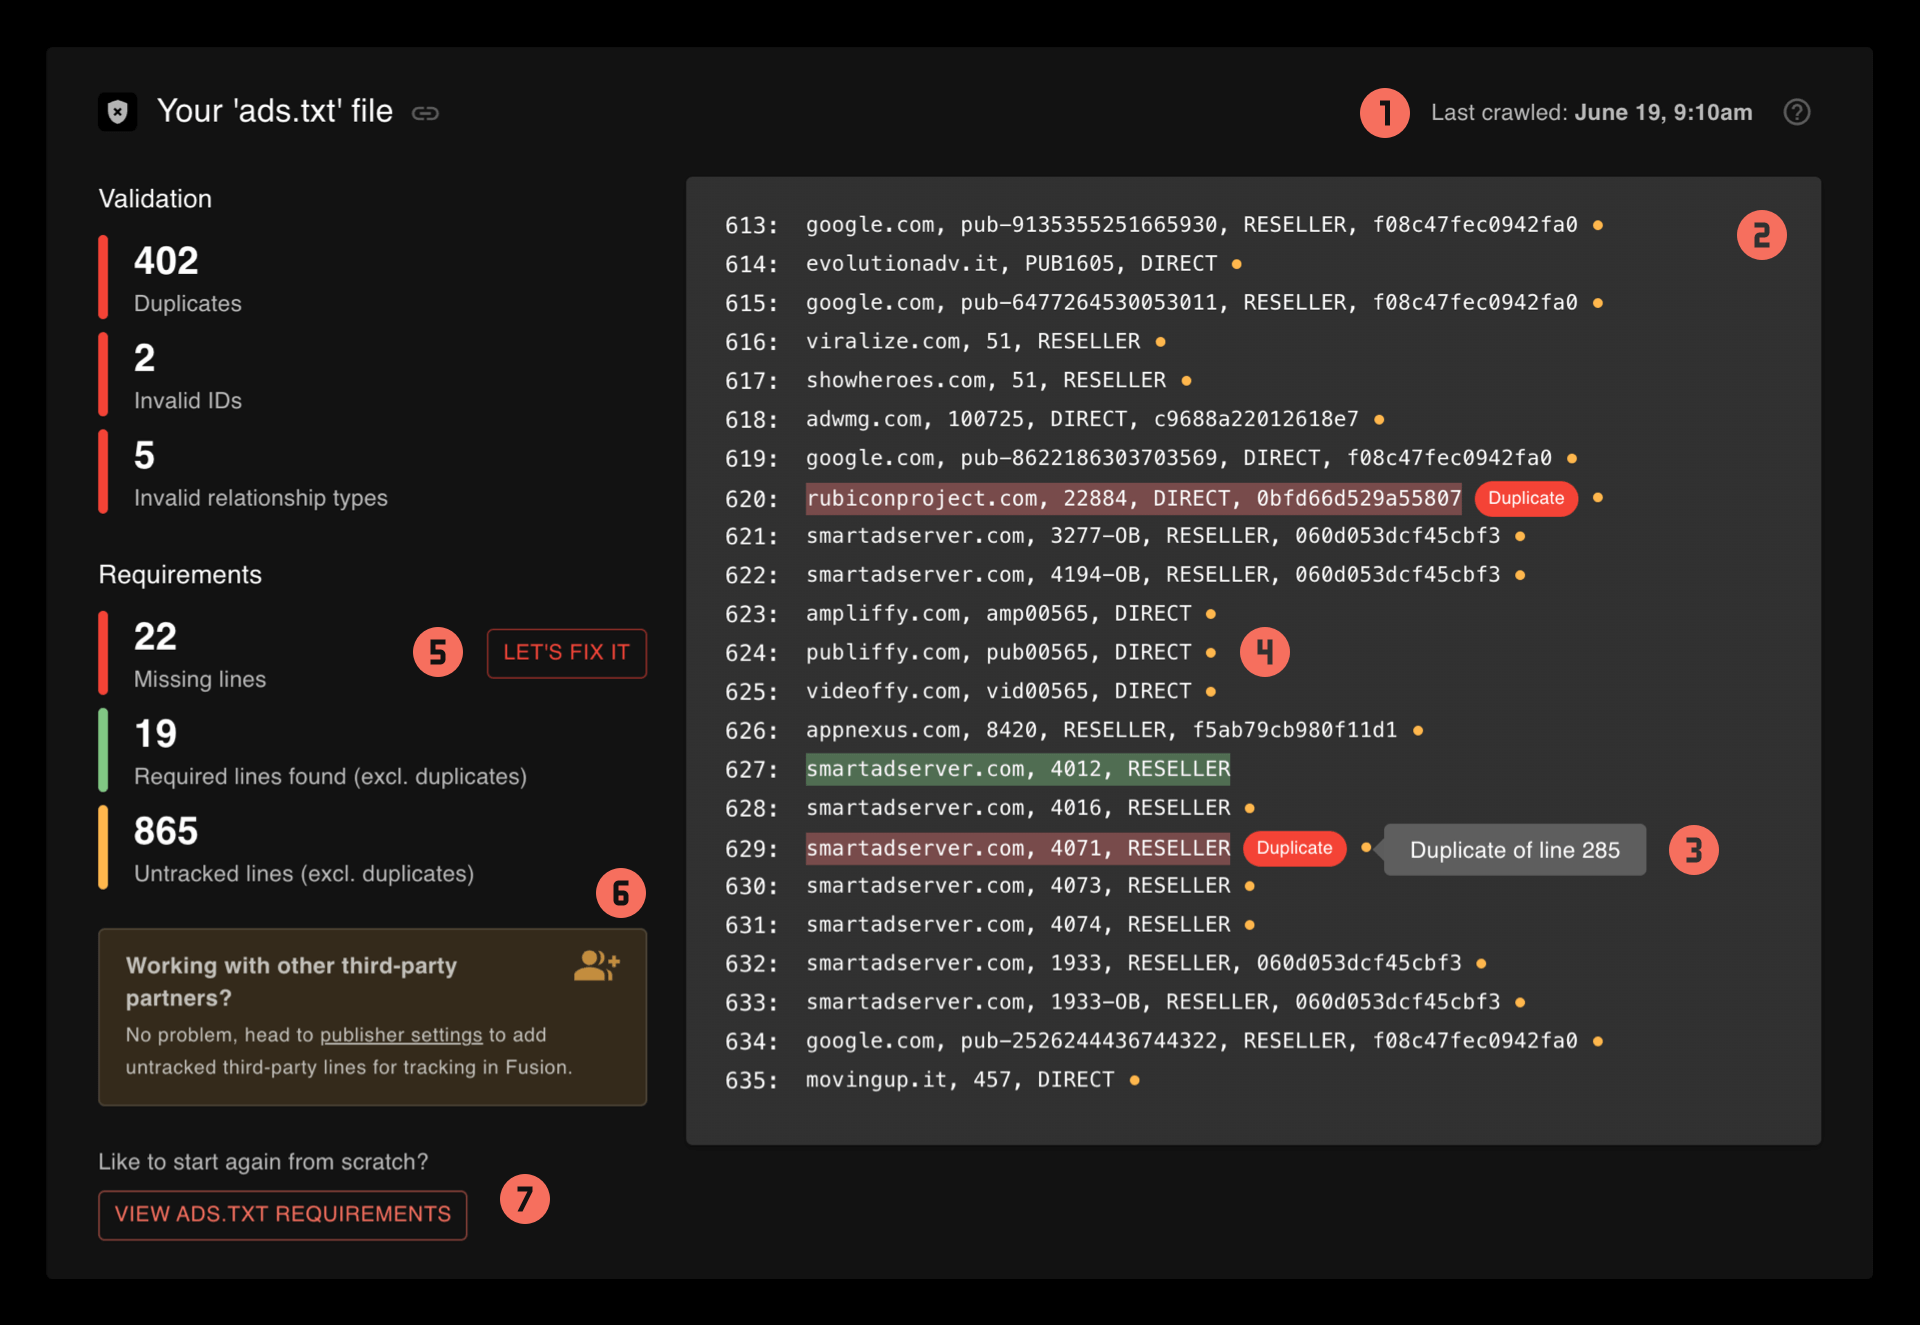Click the adwmg.com, 100725 DIRECT line
The width and height of the screenshot is (1920, 1325).
pos(1082,420)
